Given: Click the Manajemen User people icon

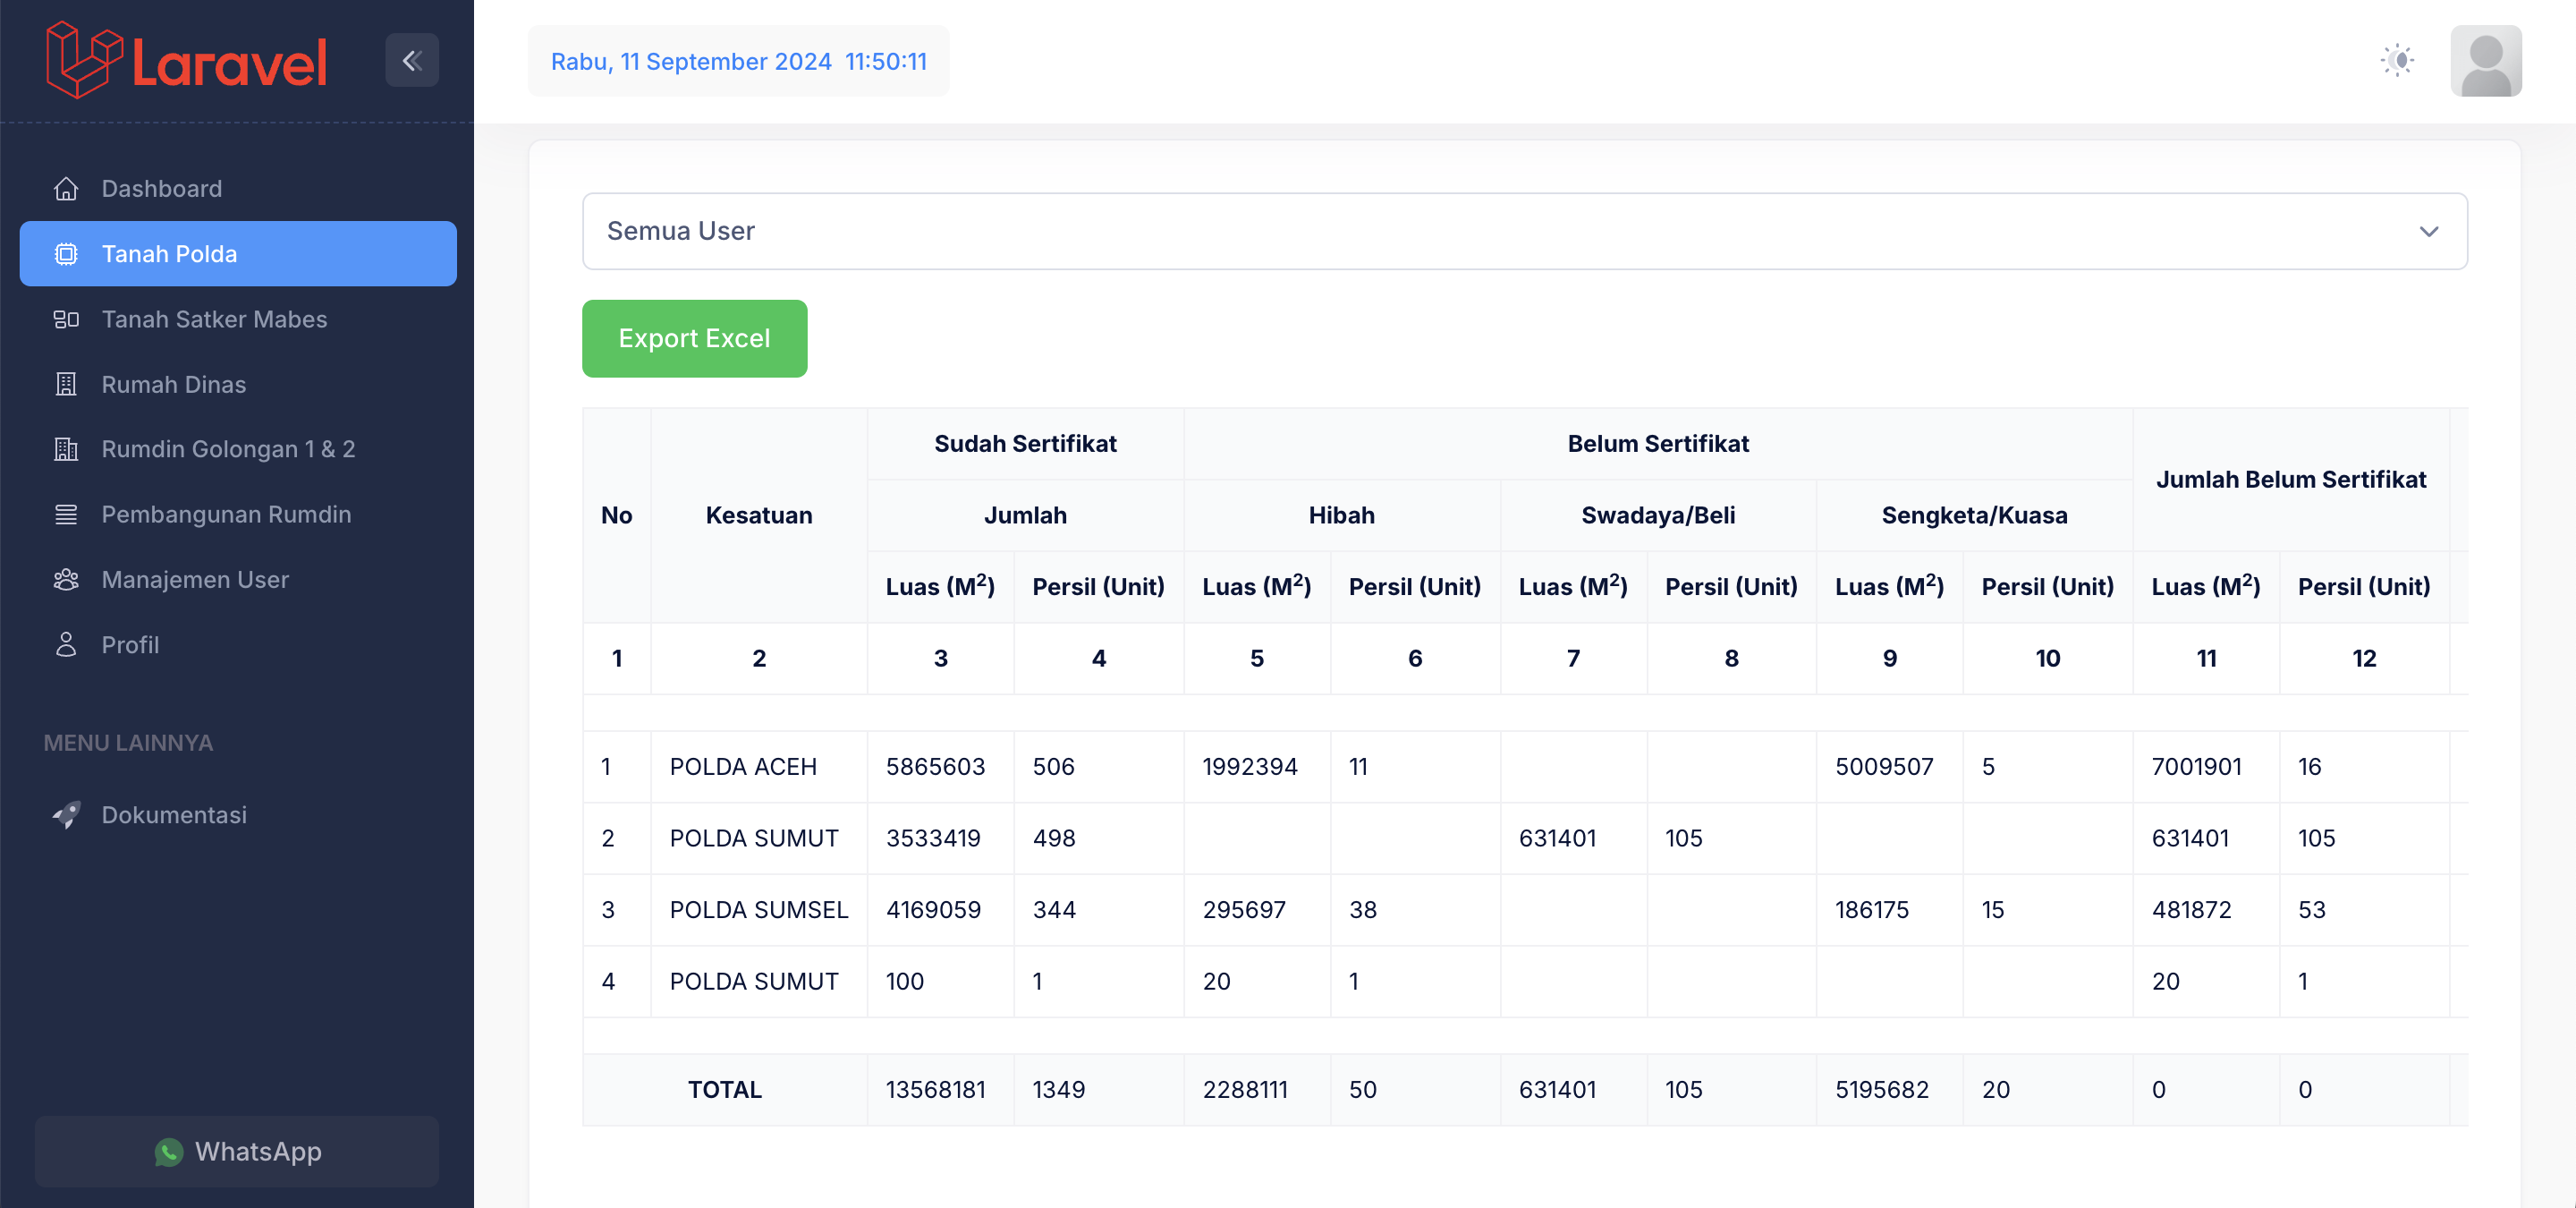Looking at the screenshot, I should (x=66, y=580).
